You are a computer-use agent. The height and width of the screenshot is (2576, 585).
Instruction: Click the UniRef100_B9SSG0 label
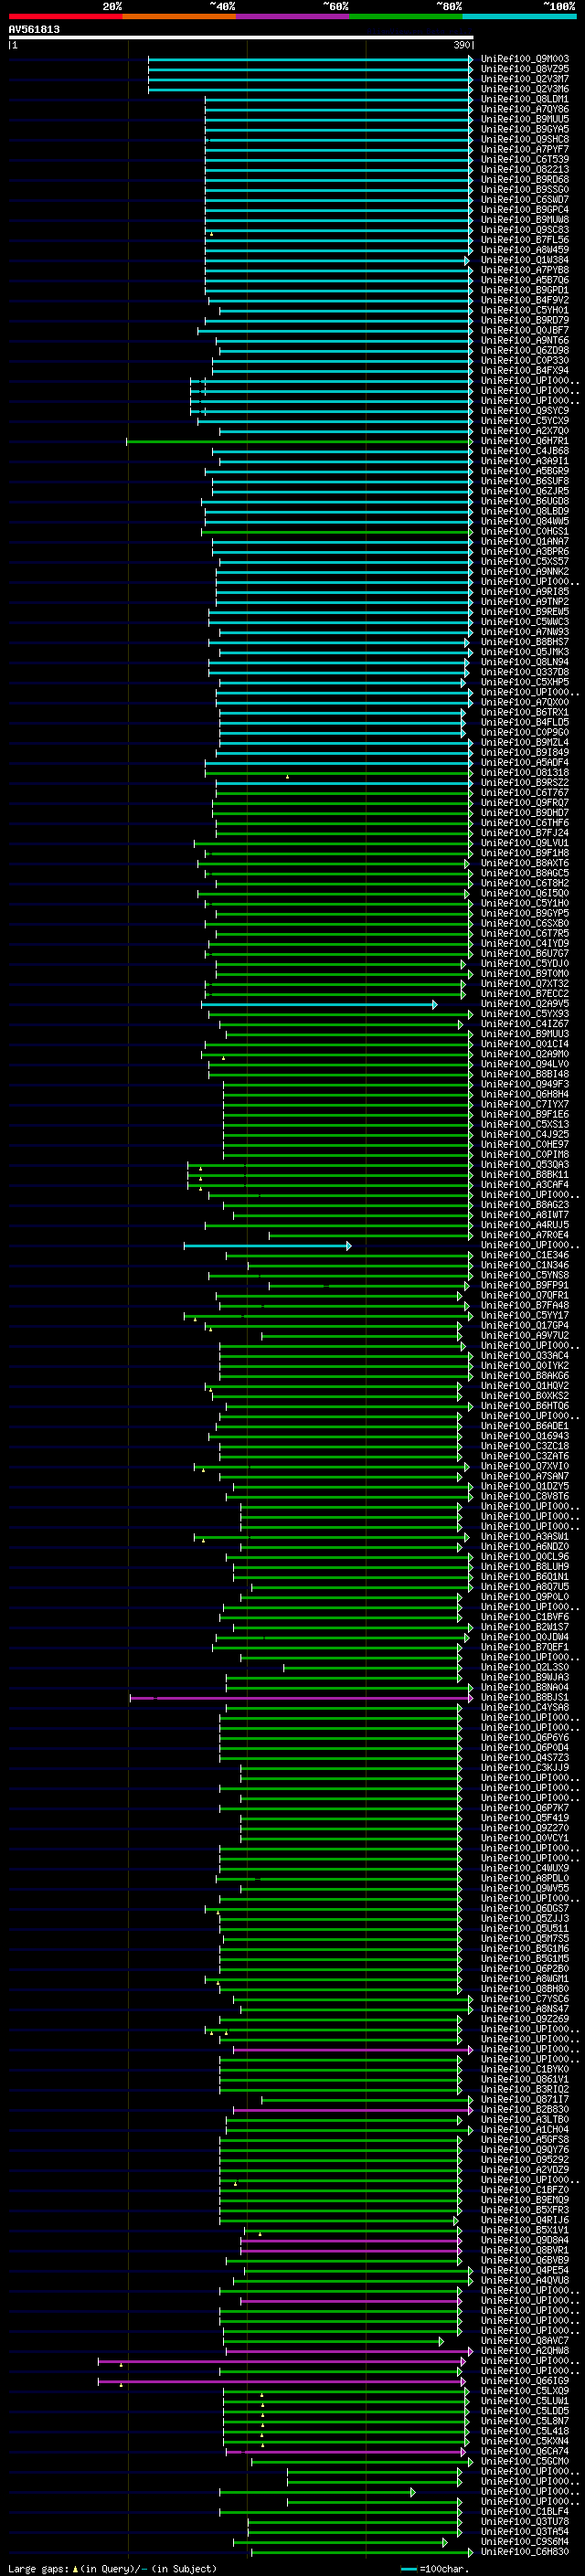coord(525,189)
